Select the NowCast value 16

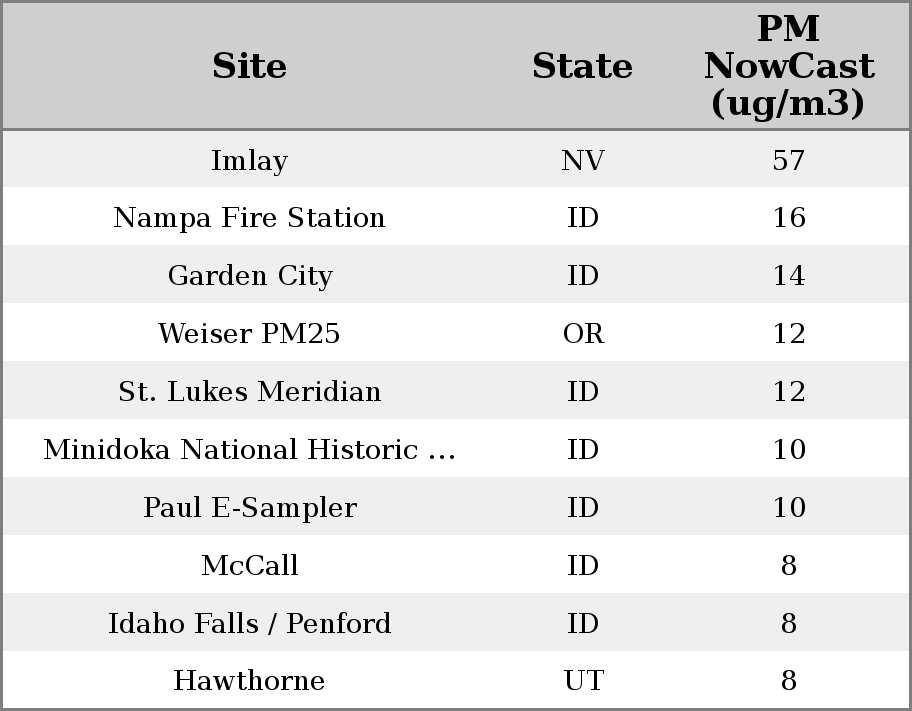[x=788, y=218]
